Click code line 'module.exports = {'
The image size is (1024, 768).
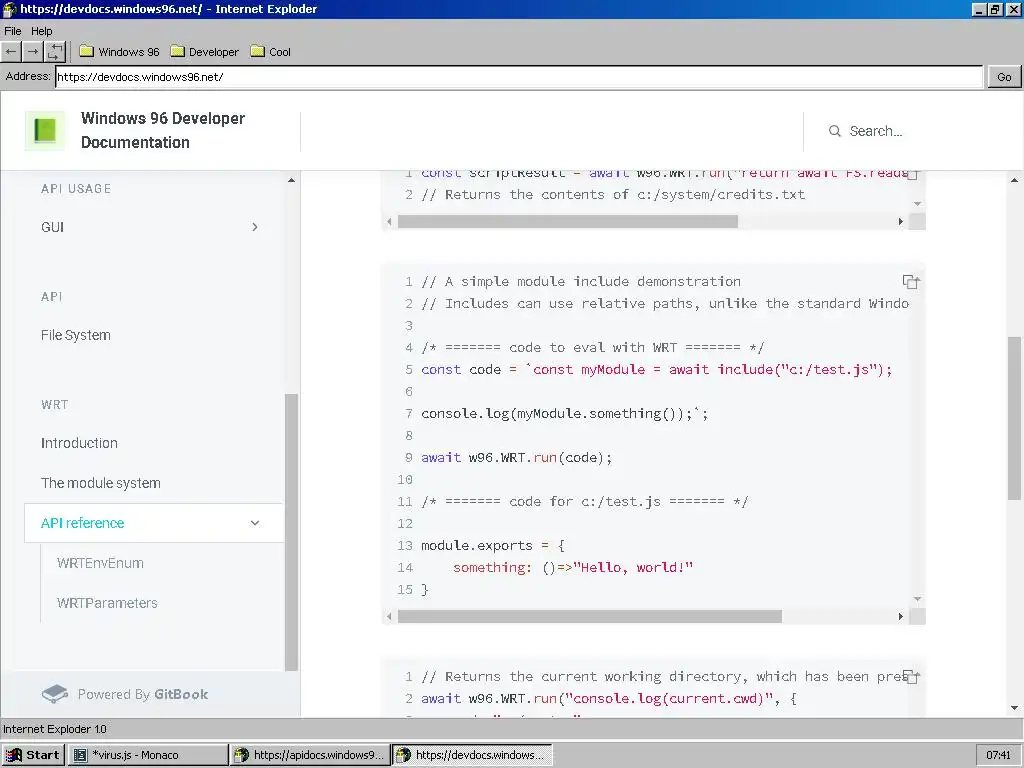click(x=493, y=545)
